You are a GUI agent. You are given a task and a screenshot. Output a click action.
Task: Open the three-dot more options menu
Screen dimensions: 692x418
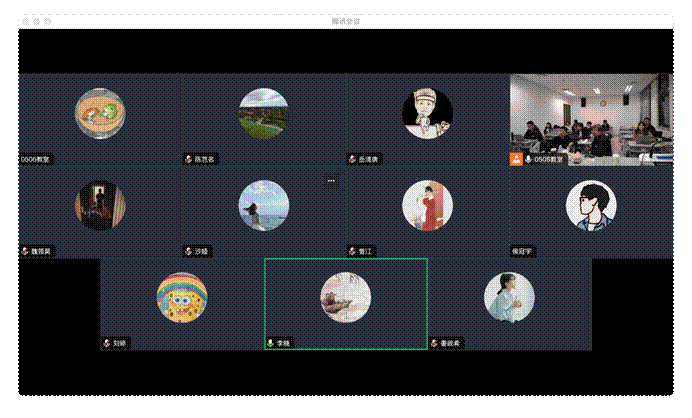(331, 181)
